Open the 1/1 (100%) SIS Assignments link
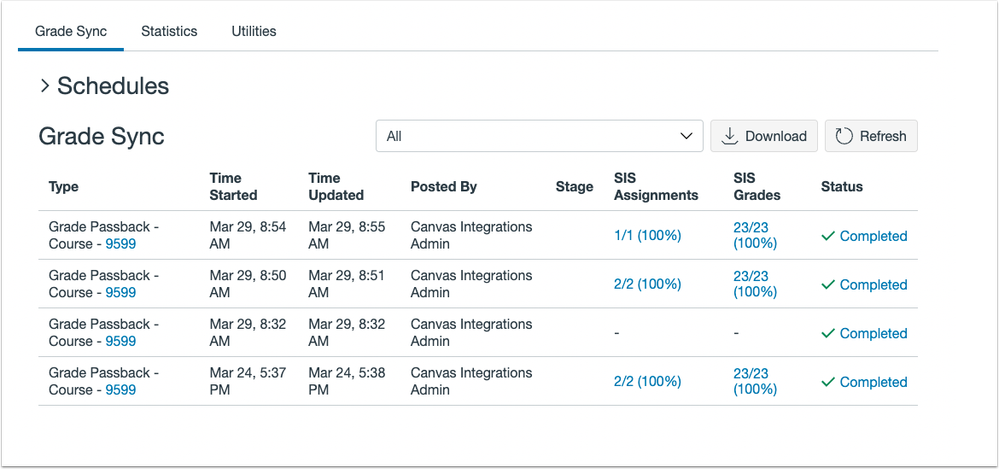The height and width of the screenshot is (469, 999). tap(647, 236)
